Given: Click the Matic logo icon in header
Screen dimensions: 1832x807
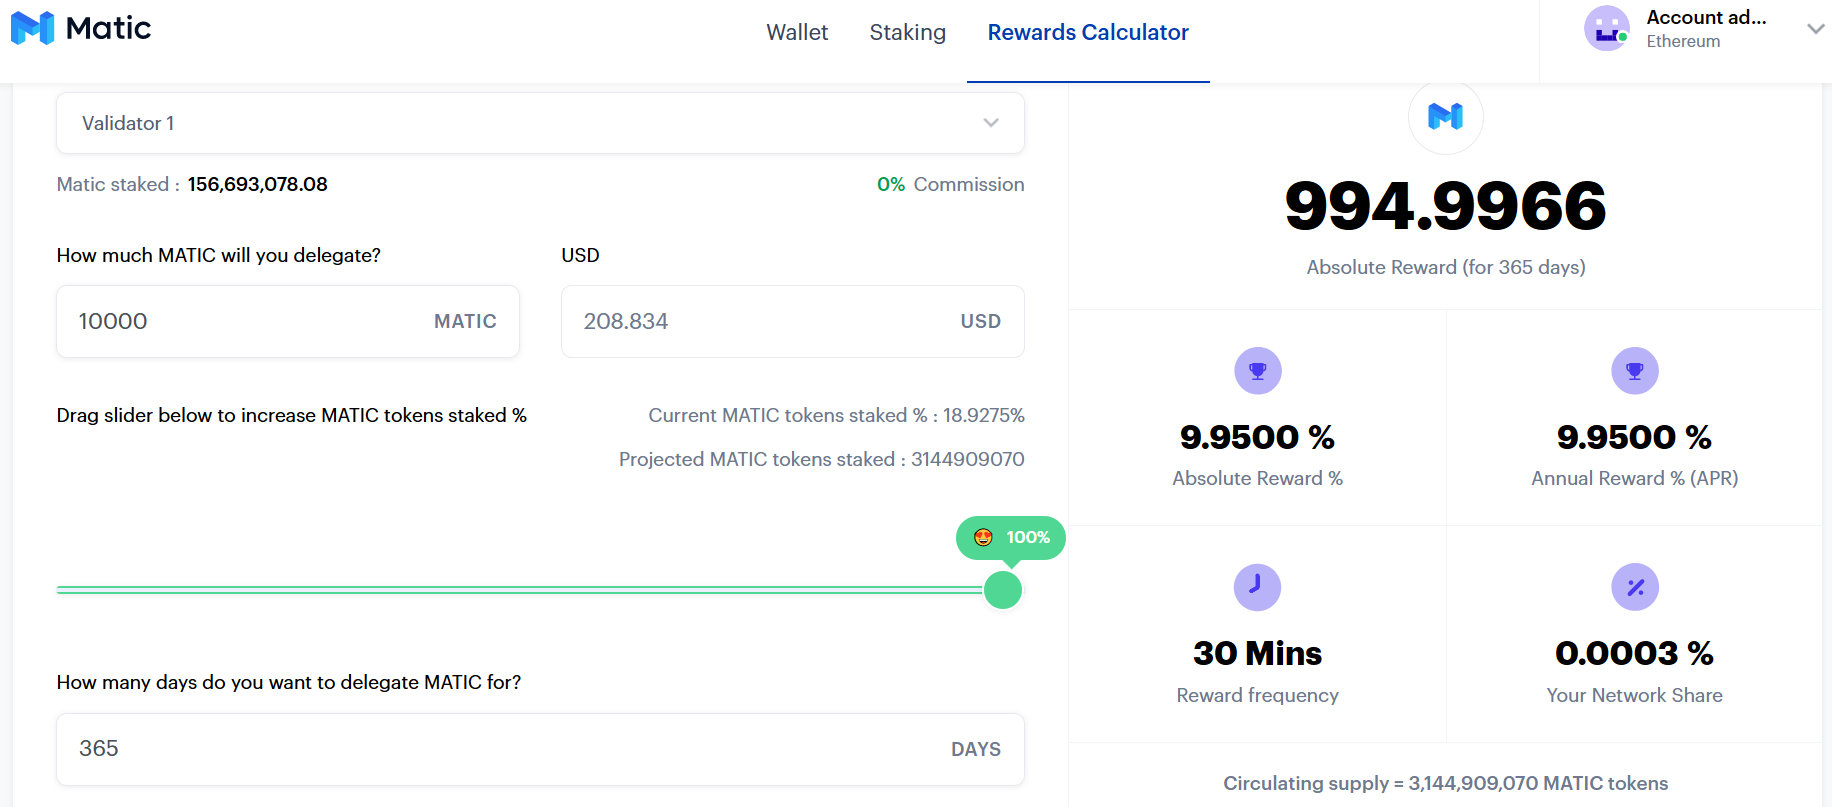Looking at the screenshot, I should (x=32, y=28).
